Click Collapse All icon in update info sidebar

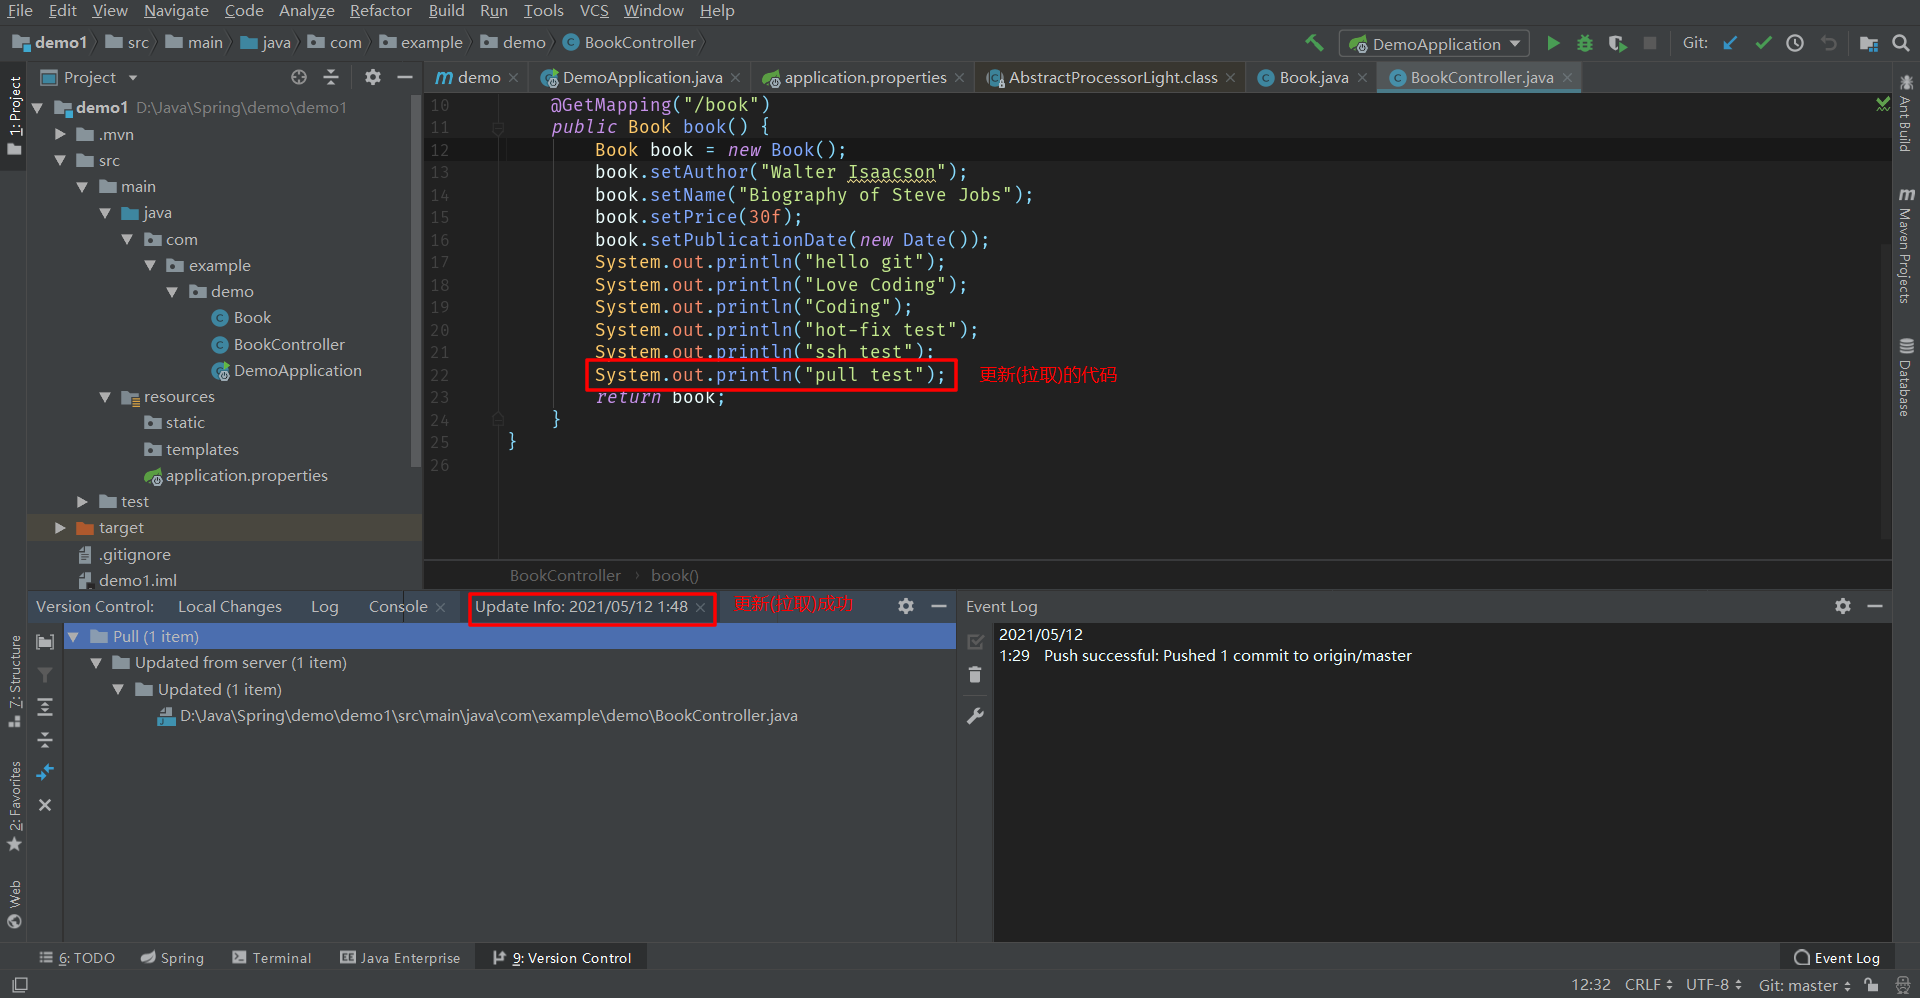point(45,740)
